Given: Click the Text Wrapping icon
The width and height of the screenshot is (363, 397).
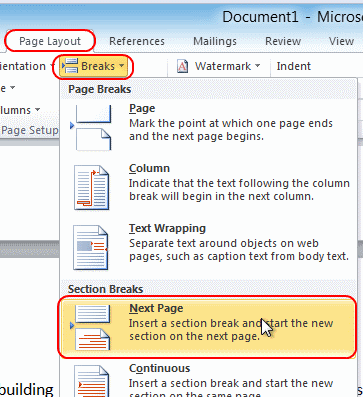Looking at the screenshot, I should pyautogui.click(x=91, y=247).
